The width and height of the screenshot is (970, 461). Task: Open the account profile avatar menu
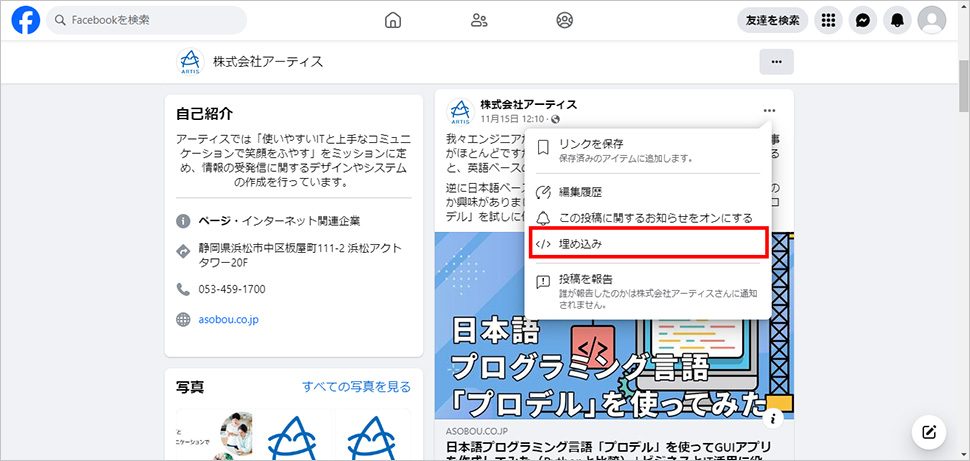coord(932,20)
